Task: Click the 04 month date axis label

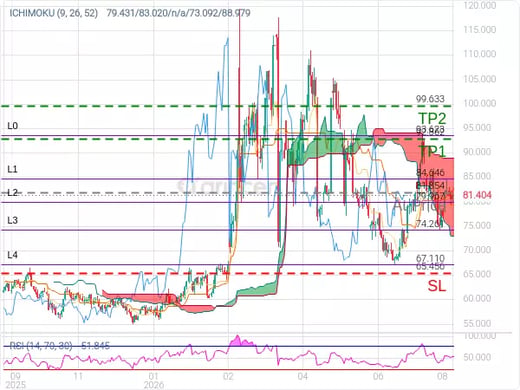Action: click(302, 376)
